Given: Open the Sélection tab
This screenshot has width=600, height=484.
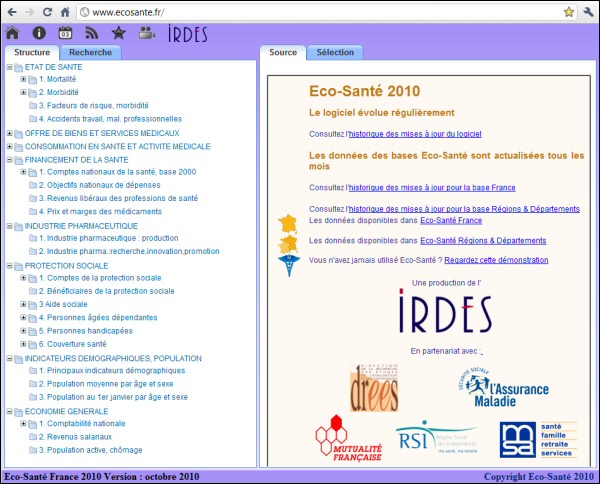Looking at the screenshot, I should click(x=335, y=52).
